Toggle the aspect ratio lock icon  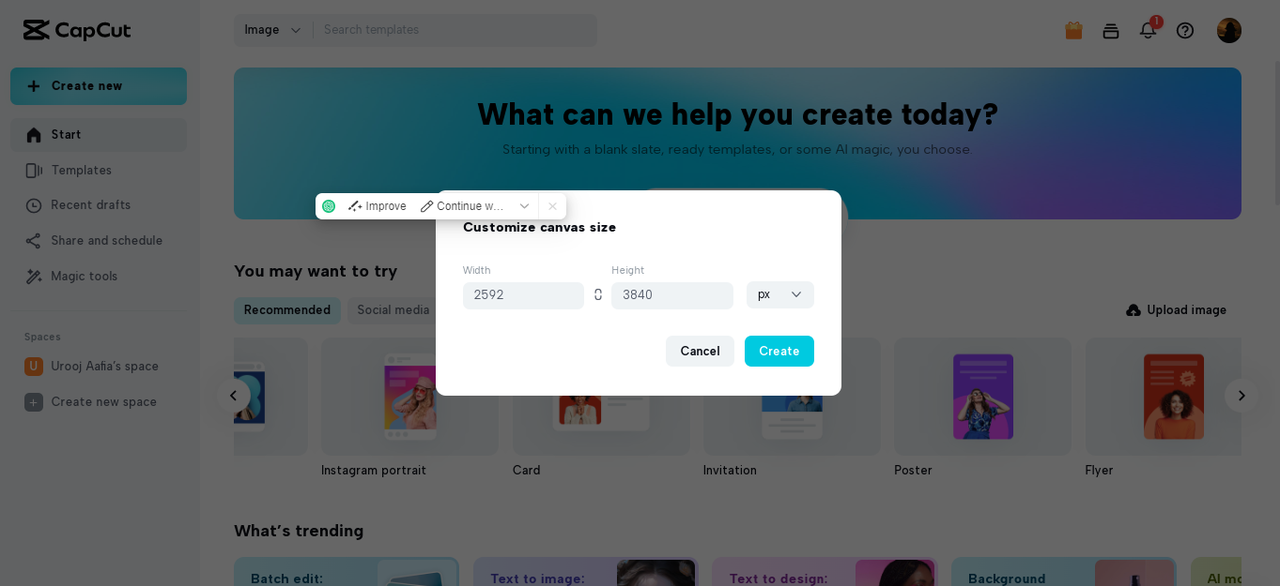point(598,295)
